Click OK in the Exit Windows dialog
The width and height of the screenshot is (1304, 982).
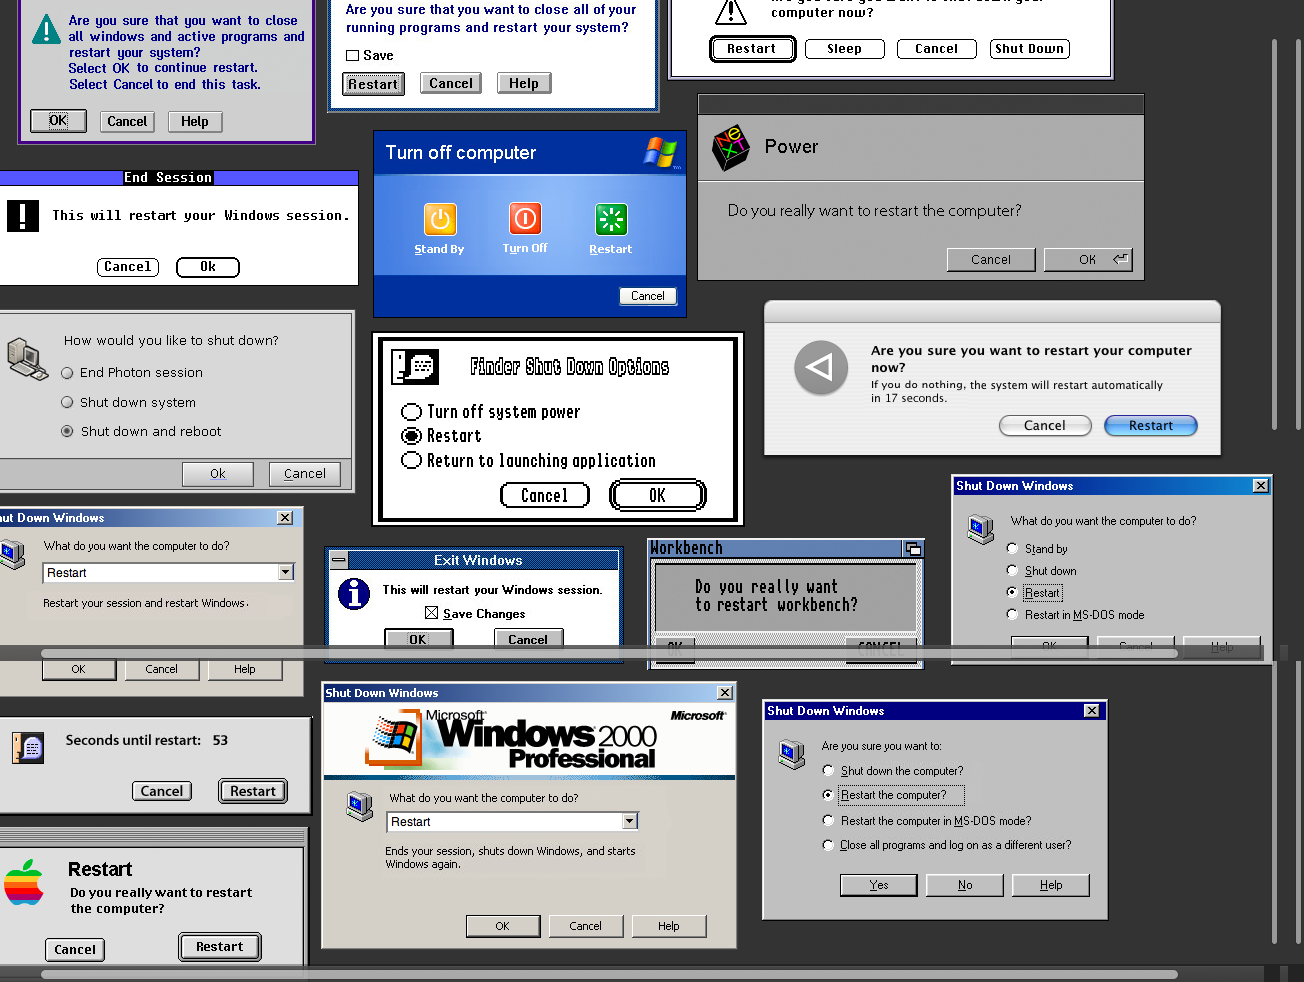coord(418,639)
